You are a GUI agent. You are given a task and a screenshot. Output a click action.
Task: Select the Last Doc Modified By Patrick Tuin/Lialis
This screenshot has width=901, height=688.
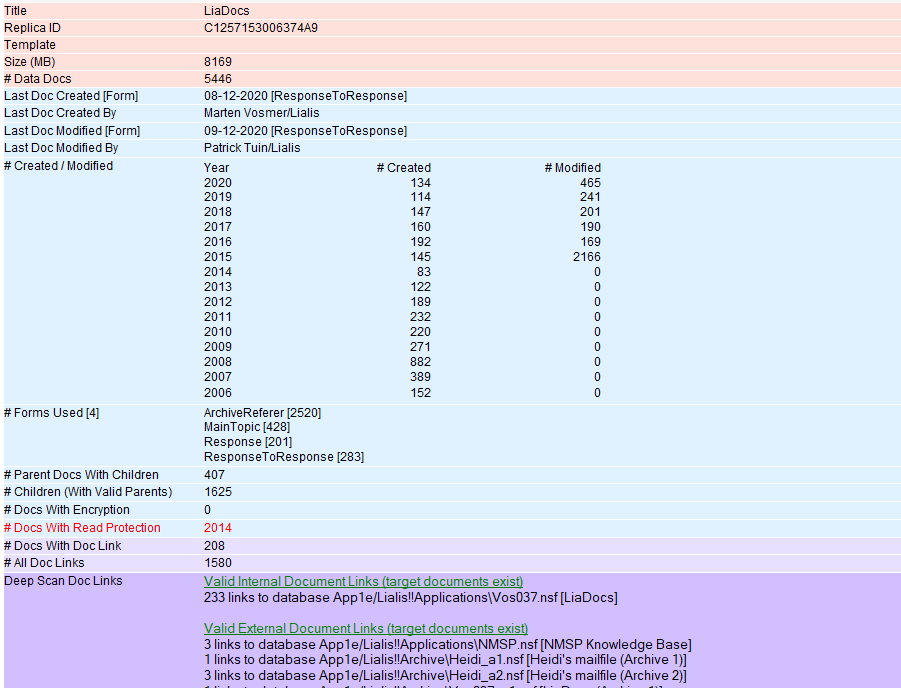250,147
